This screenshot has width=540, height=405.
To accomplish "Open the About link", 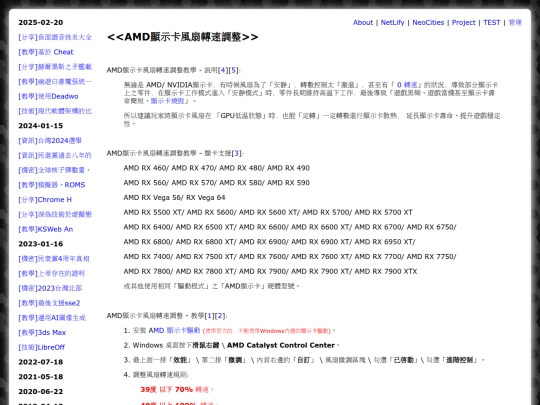I will [x=363, y=22].
